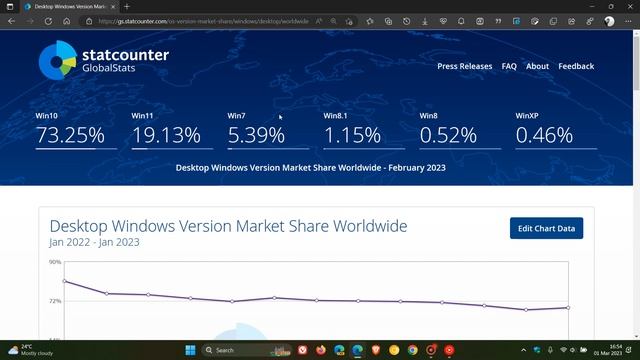
Task: Click the Jan 2022 - Jan 2023 date range
Action: (x=94, y=242)
